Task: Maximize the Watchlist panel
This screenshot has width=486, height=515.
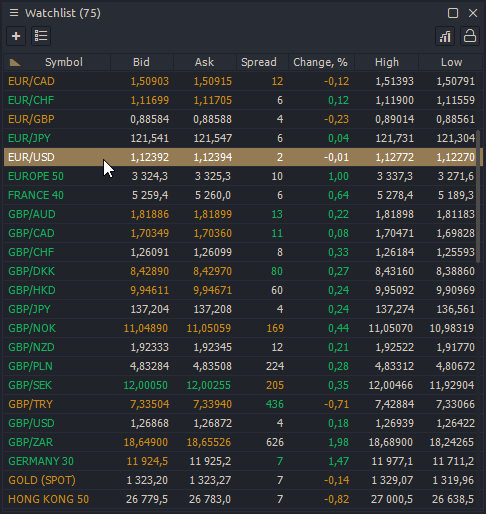Action: [453, 13]
